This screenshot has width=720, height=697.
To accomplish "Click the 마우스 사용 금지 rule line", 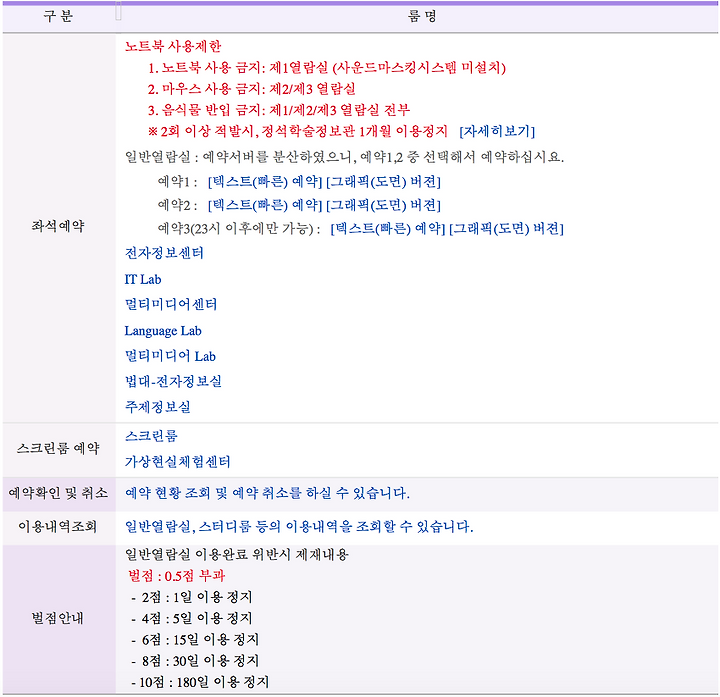I will tap(252, 89).
